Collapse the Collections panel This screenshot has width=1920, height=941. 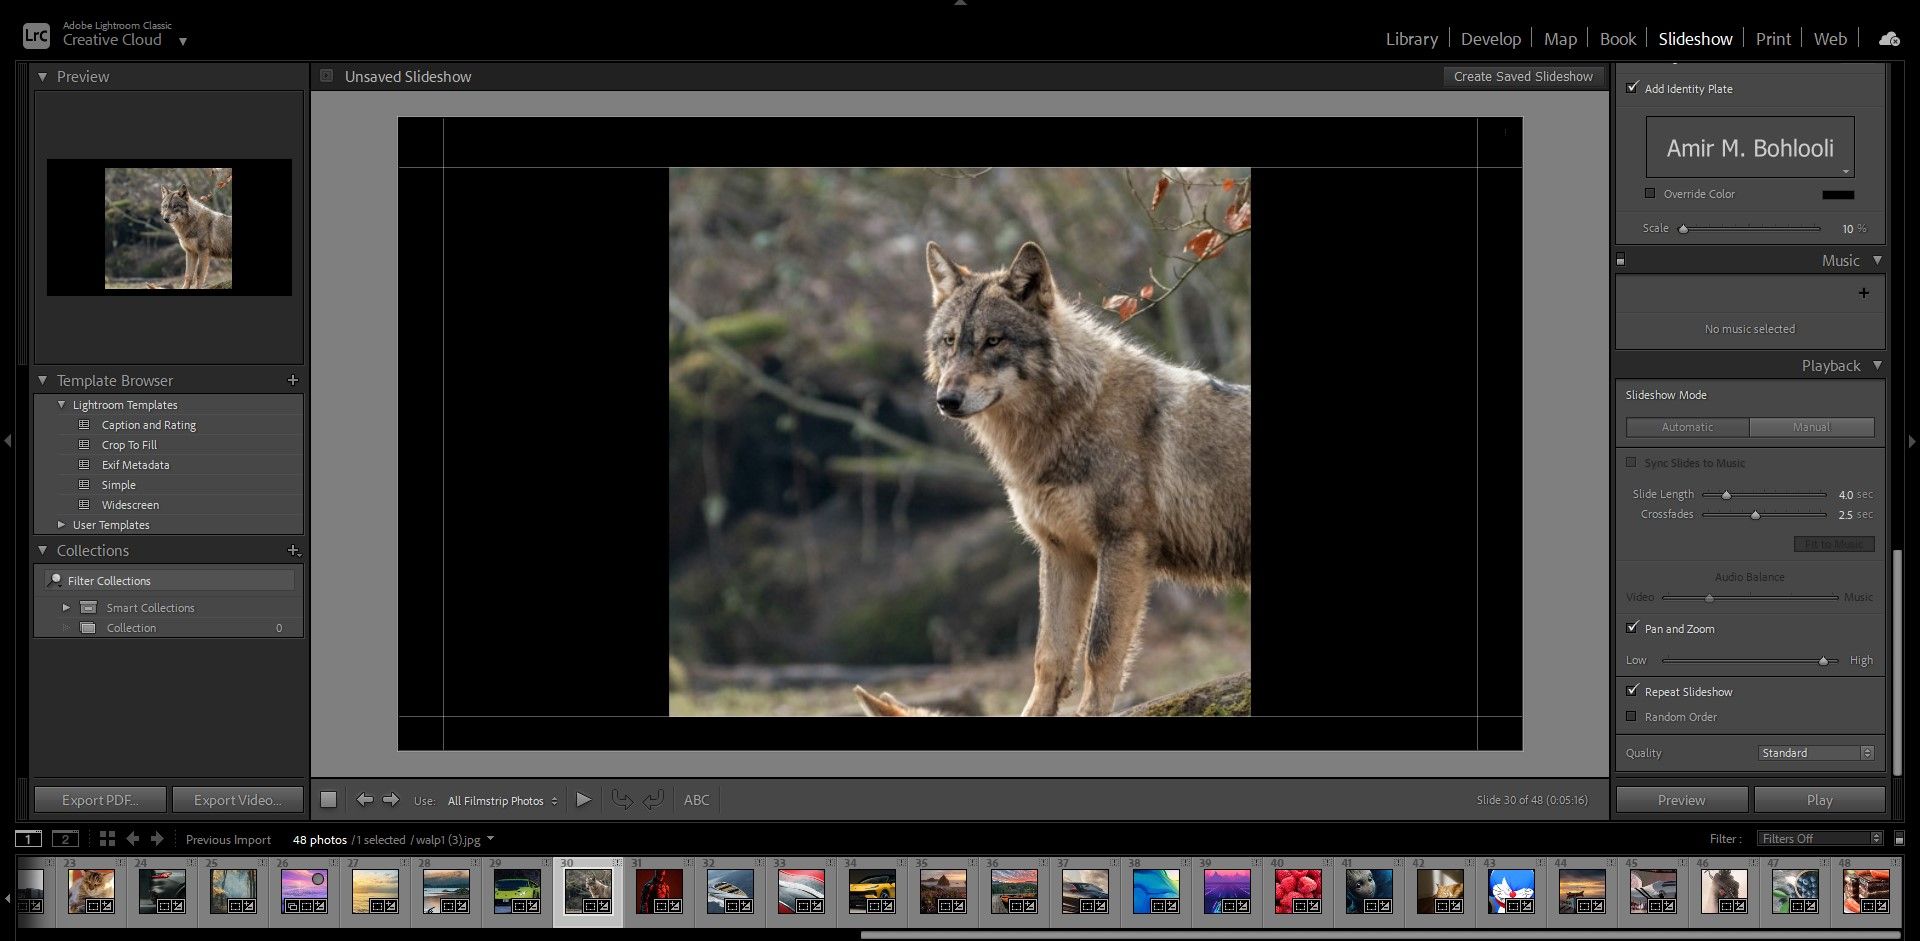(42, 550)
